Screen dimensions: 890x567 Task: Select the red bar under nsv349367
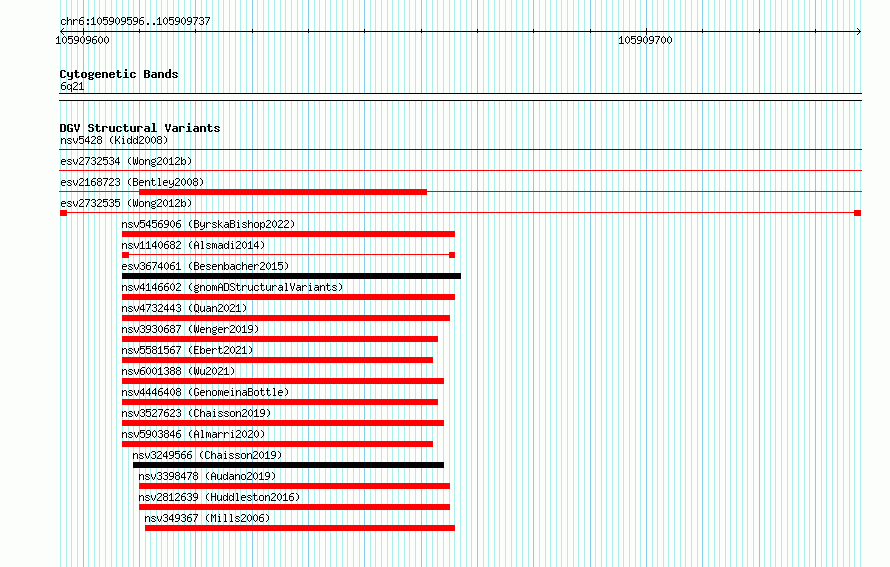click(x=300, y=528)
